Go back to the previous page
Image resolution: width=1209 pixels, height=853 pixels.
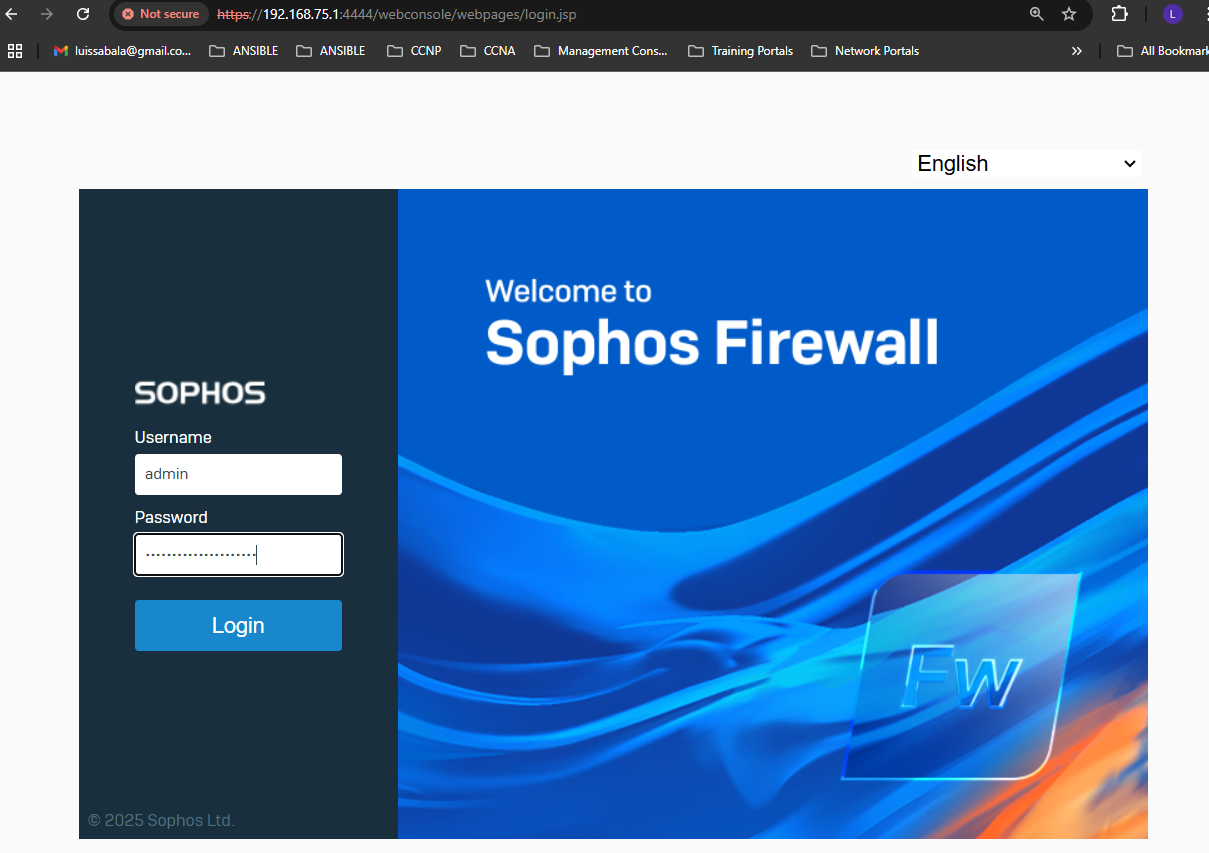point(12,14)
